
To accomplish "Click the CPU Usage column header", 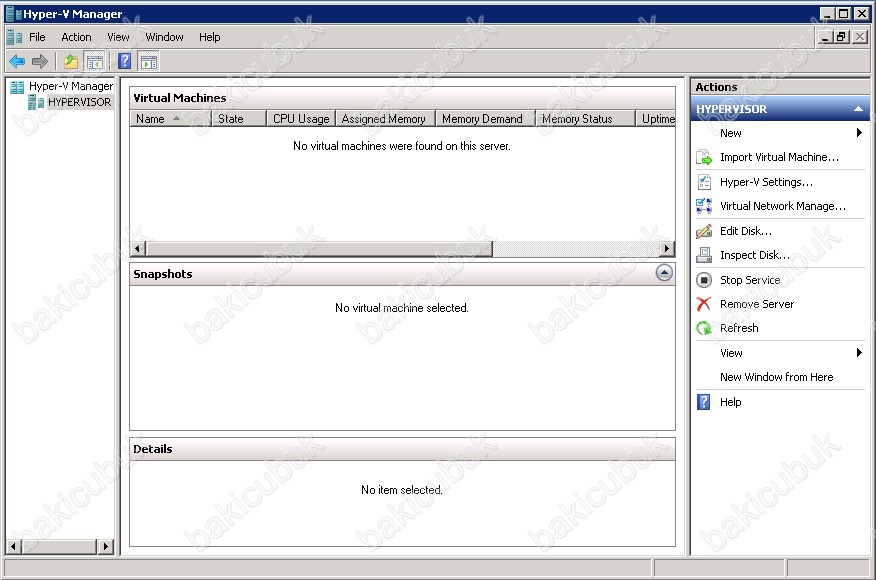I will [301, 119].
